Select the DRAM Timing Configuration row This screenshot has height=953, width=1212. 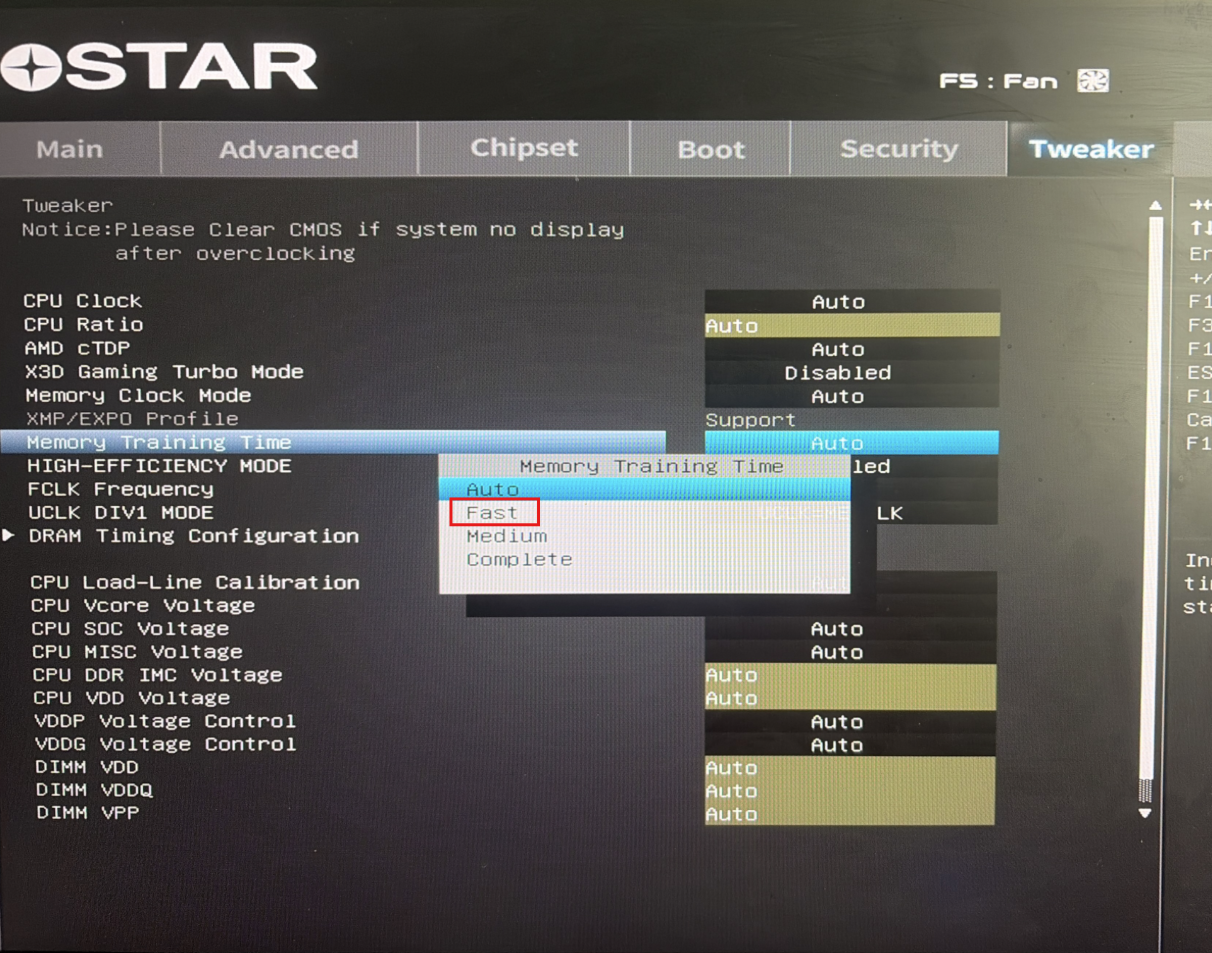[x=193, y=536]
